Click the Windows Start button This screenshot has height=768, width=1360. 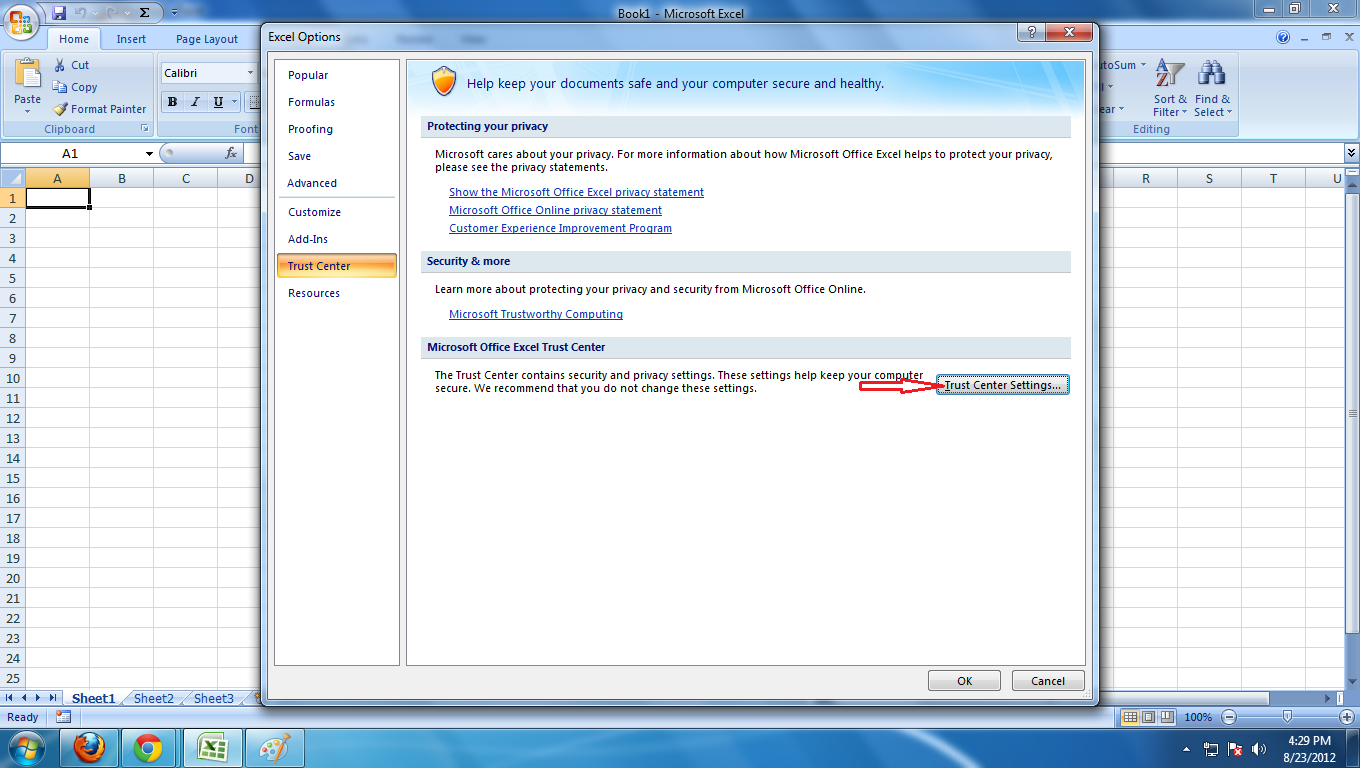click(x=26, y=748)
